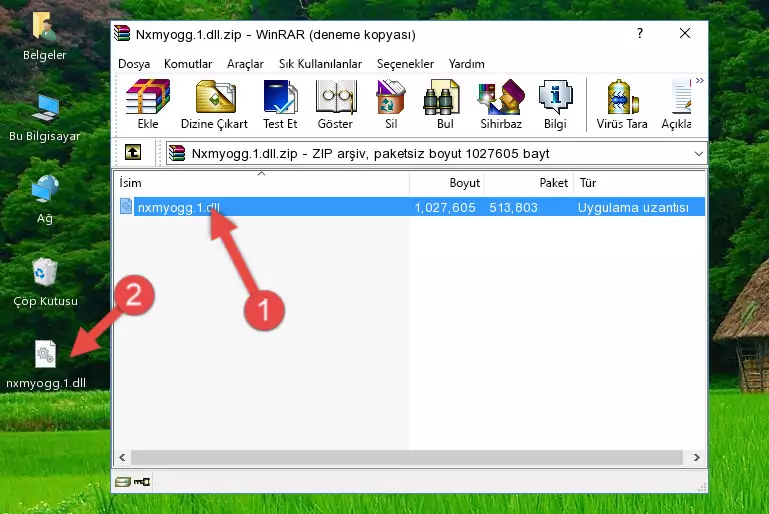The width and height of the screenshot is (769, 514).
Task: Click the drive icon in status bar
Action: click(x=122, y=482)
